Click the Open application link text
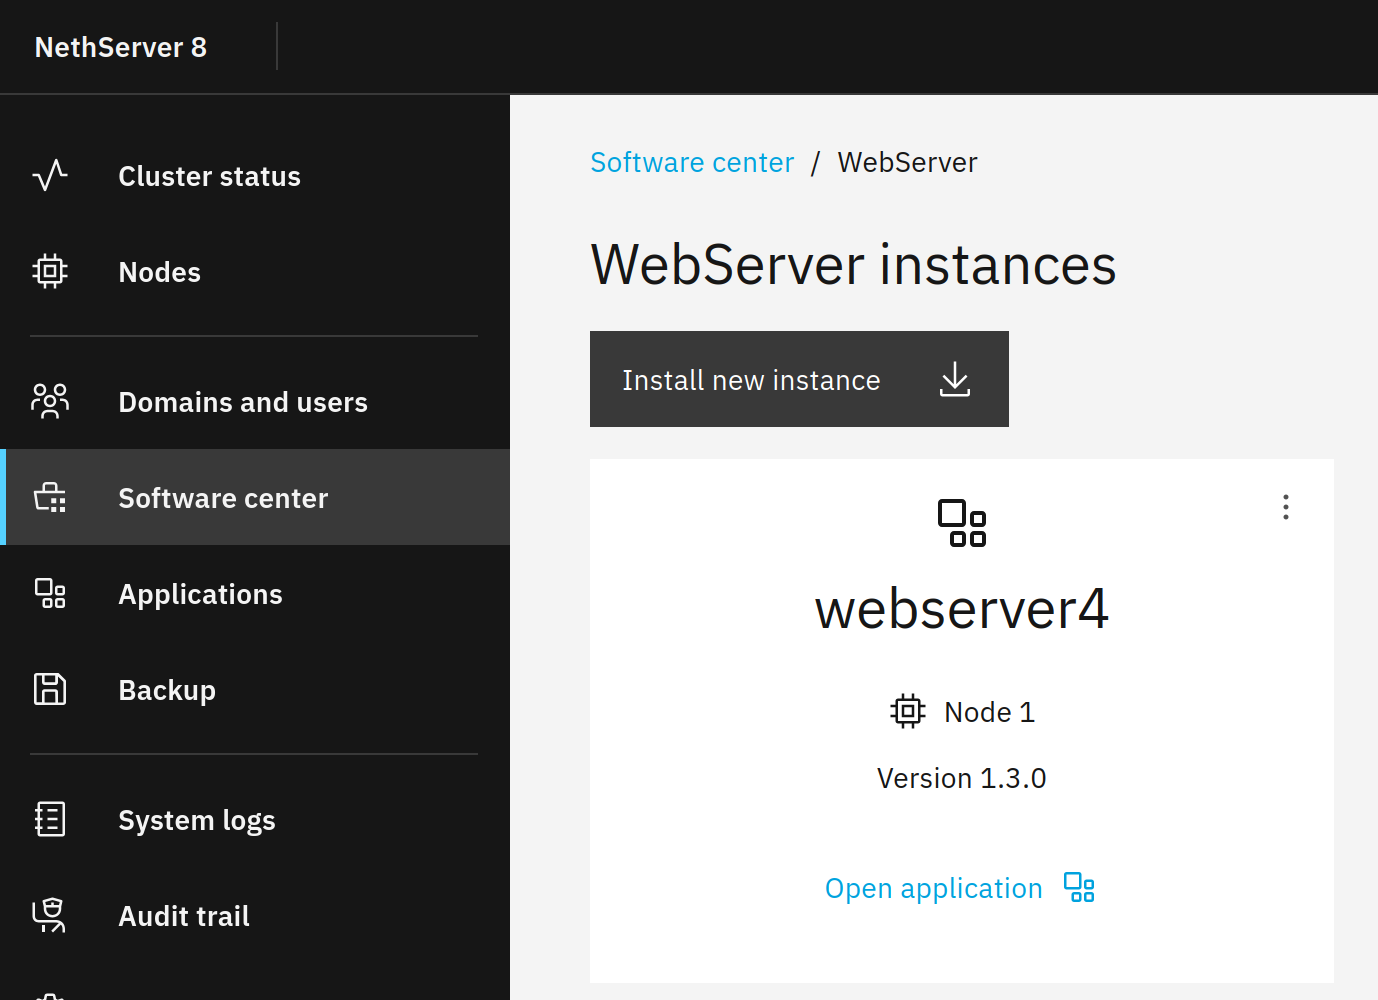 [933, 888]
